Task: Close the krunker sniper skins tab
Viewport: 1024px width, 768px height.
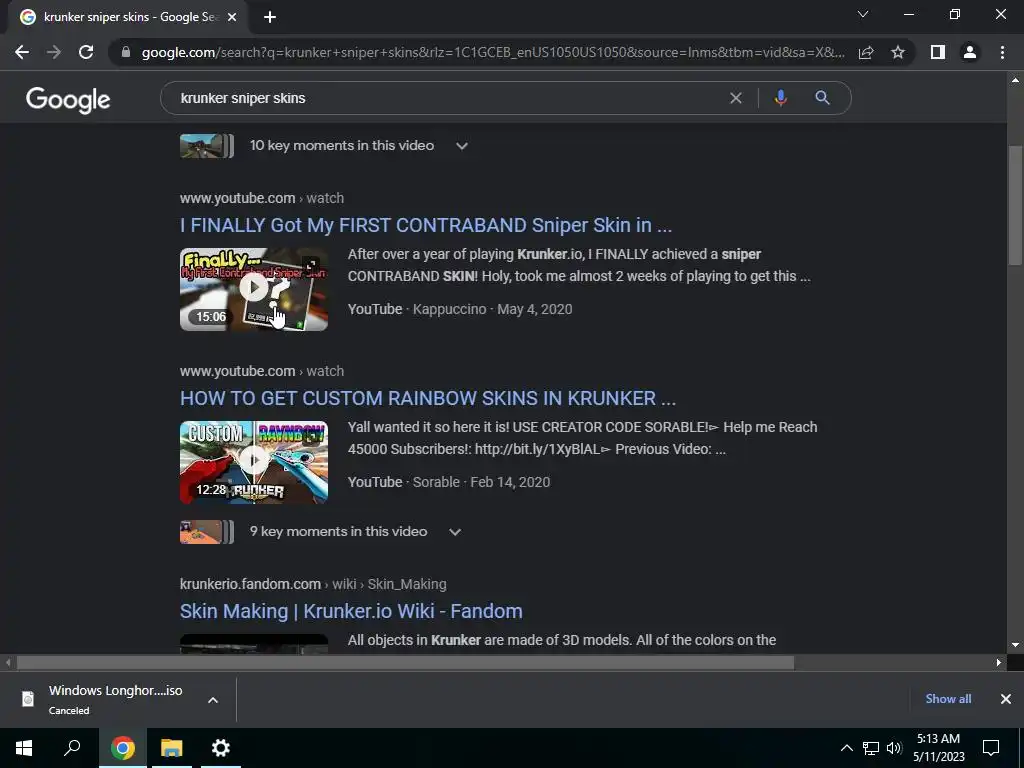Action: tap(232, 17)
